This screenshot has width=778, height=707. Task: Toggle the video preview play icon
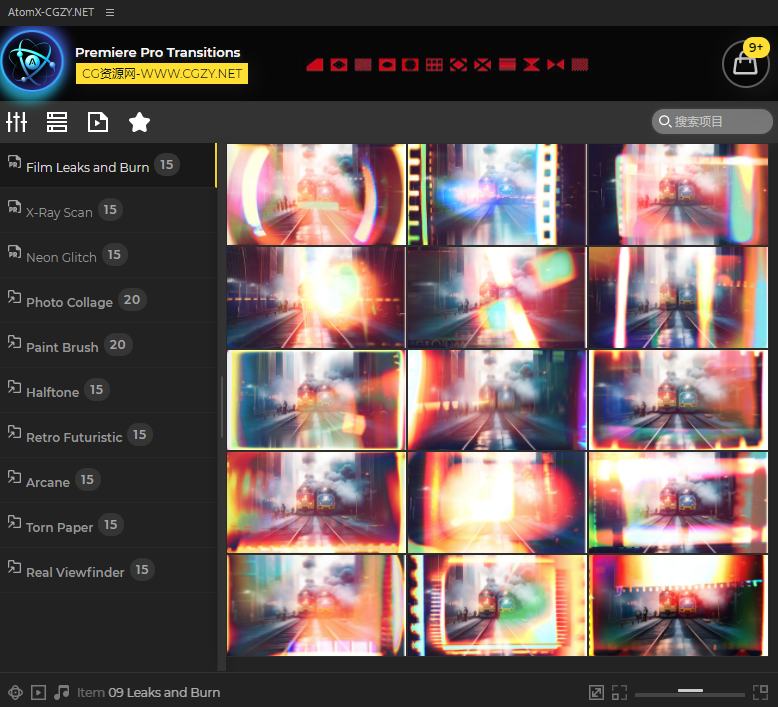click(x=38, y=692)
